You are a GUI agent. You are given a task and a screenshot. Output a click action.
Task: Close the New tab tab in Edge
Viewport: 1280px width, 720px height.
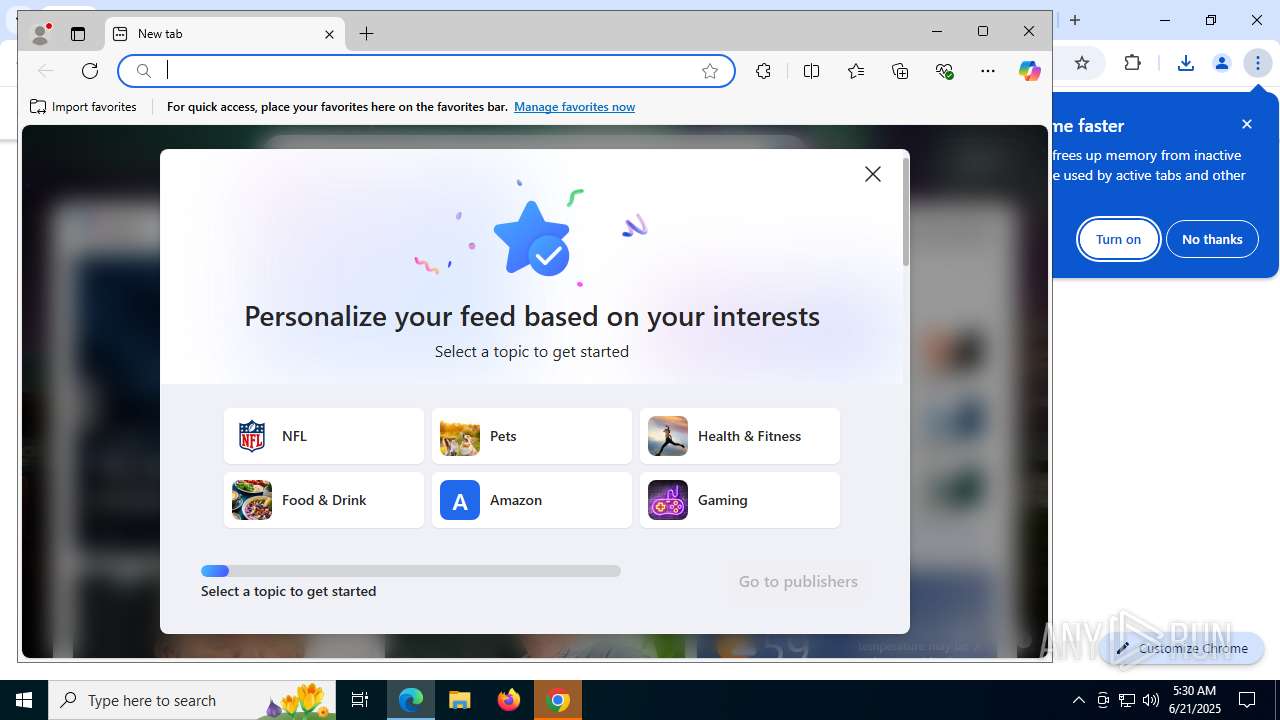[x=329, y=34]
